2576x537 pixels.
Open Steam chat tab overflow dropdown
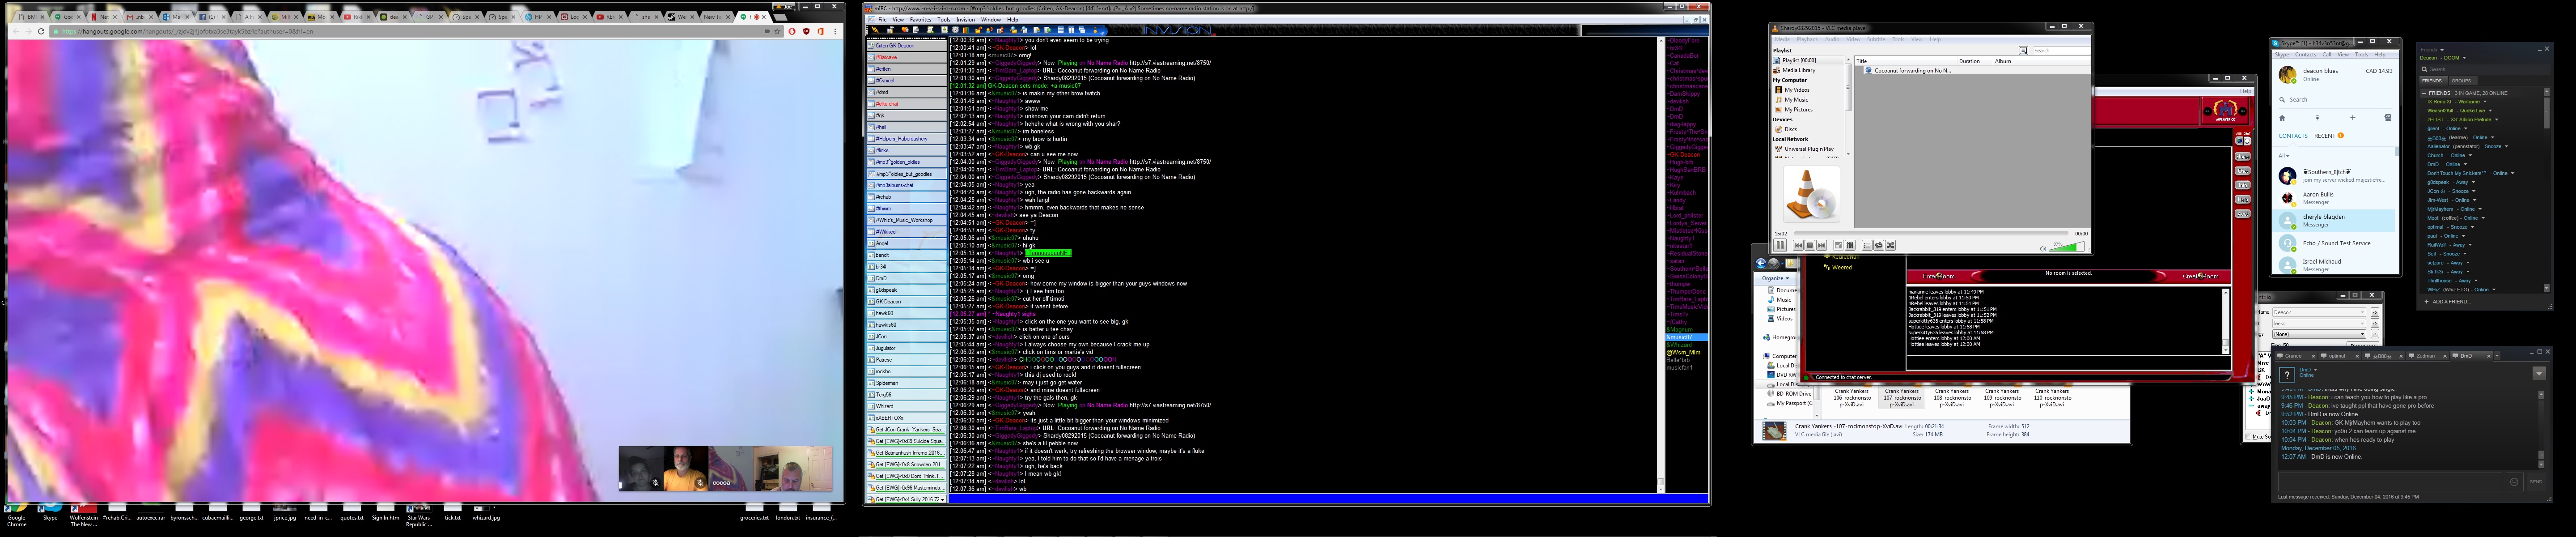(x=2497, y=356)
